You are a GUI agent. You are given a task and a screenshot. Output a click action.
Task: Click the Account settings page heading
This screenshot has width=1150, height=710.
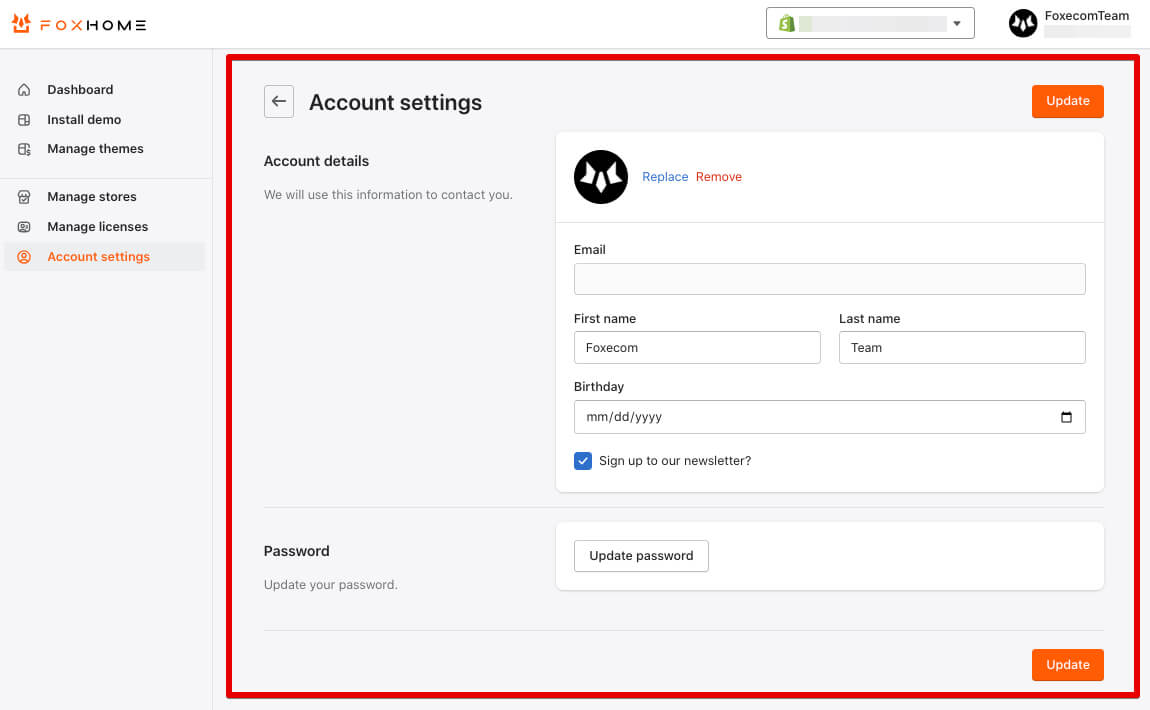point(395,102)
